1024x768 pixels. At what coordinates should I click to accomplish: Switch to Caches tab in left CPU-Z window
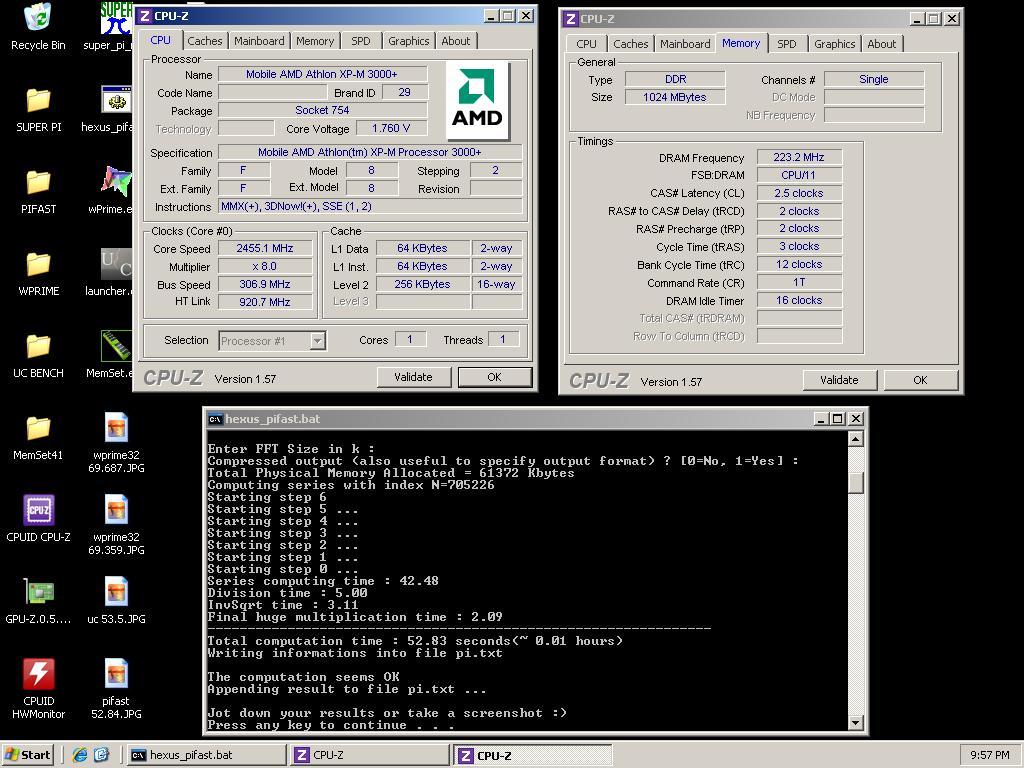[x=204, y=41]
